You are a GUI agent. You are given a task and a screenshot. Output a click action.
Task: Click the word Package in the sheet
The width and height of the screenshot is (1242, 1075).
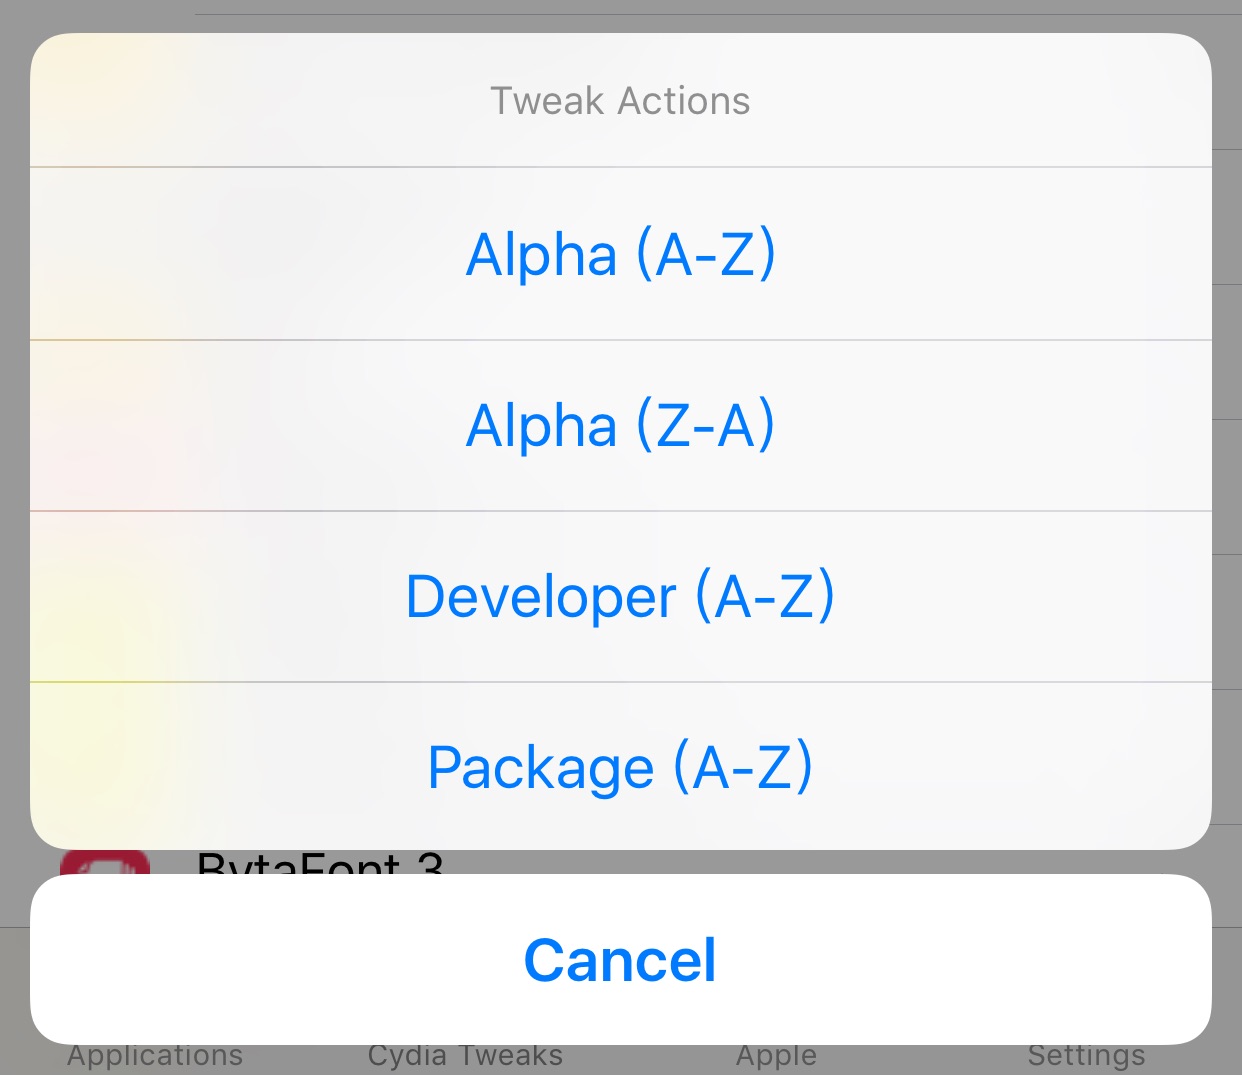[541, 768]
